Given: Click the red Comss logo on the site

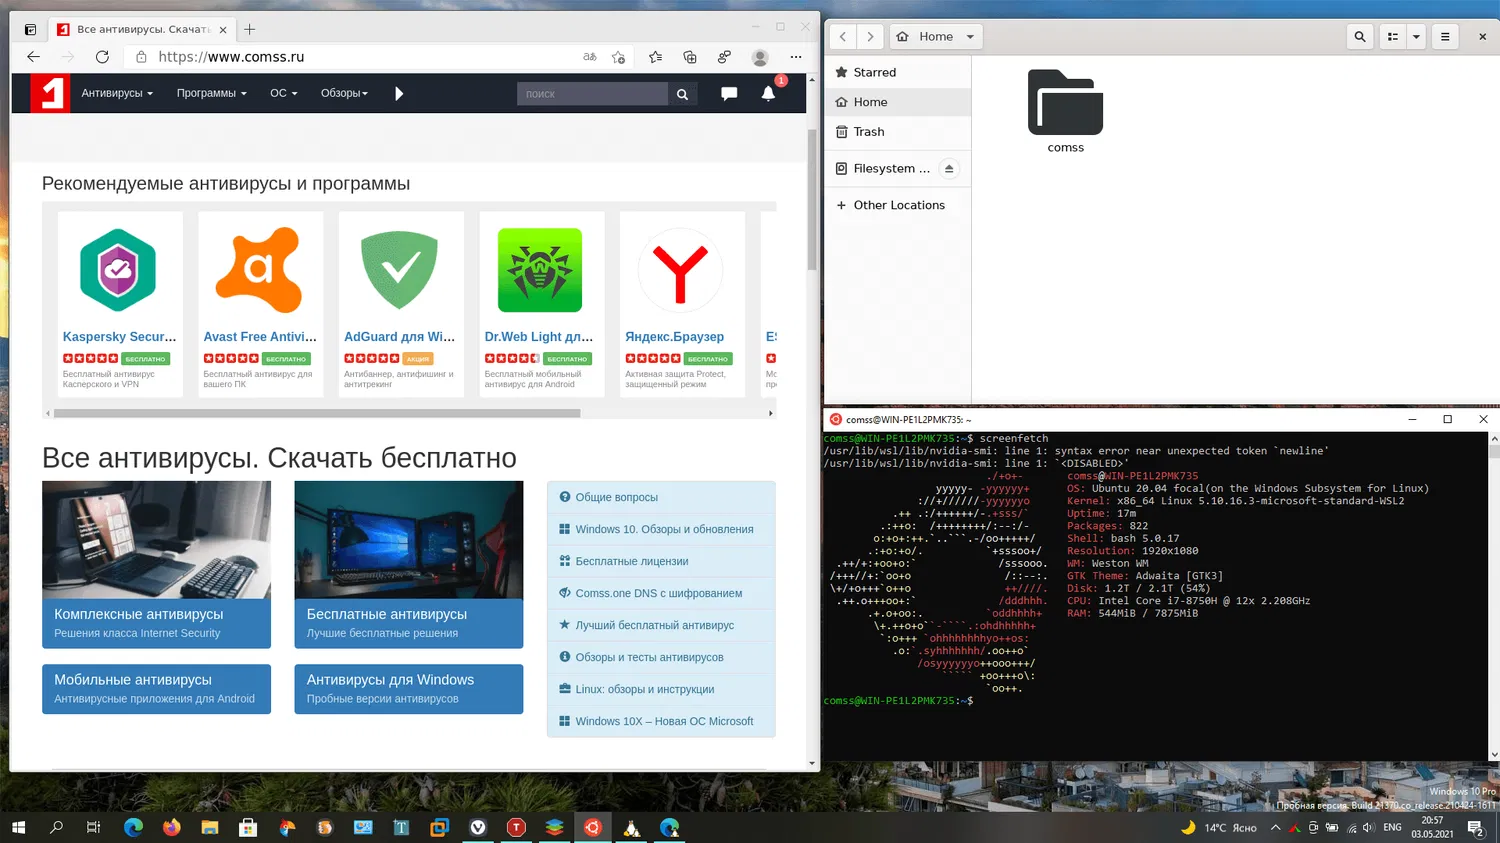Looking at the screenshot, I should pyautogui.click(x=50, y=93).
